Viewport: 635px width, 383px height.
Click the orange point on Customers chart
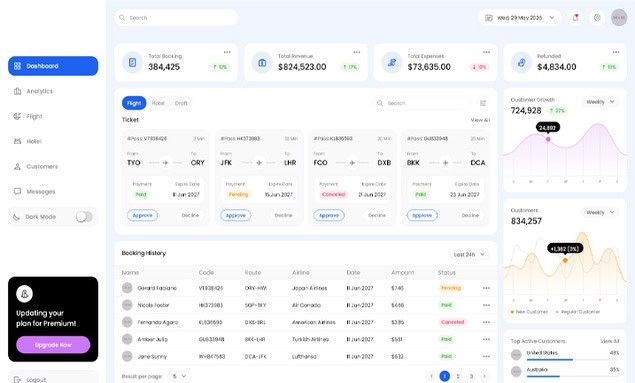click(x=565, y=260)
